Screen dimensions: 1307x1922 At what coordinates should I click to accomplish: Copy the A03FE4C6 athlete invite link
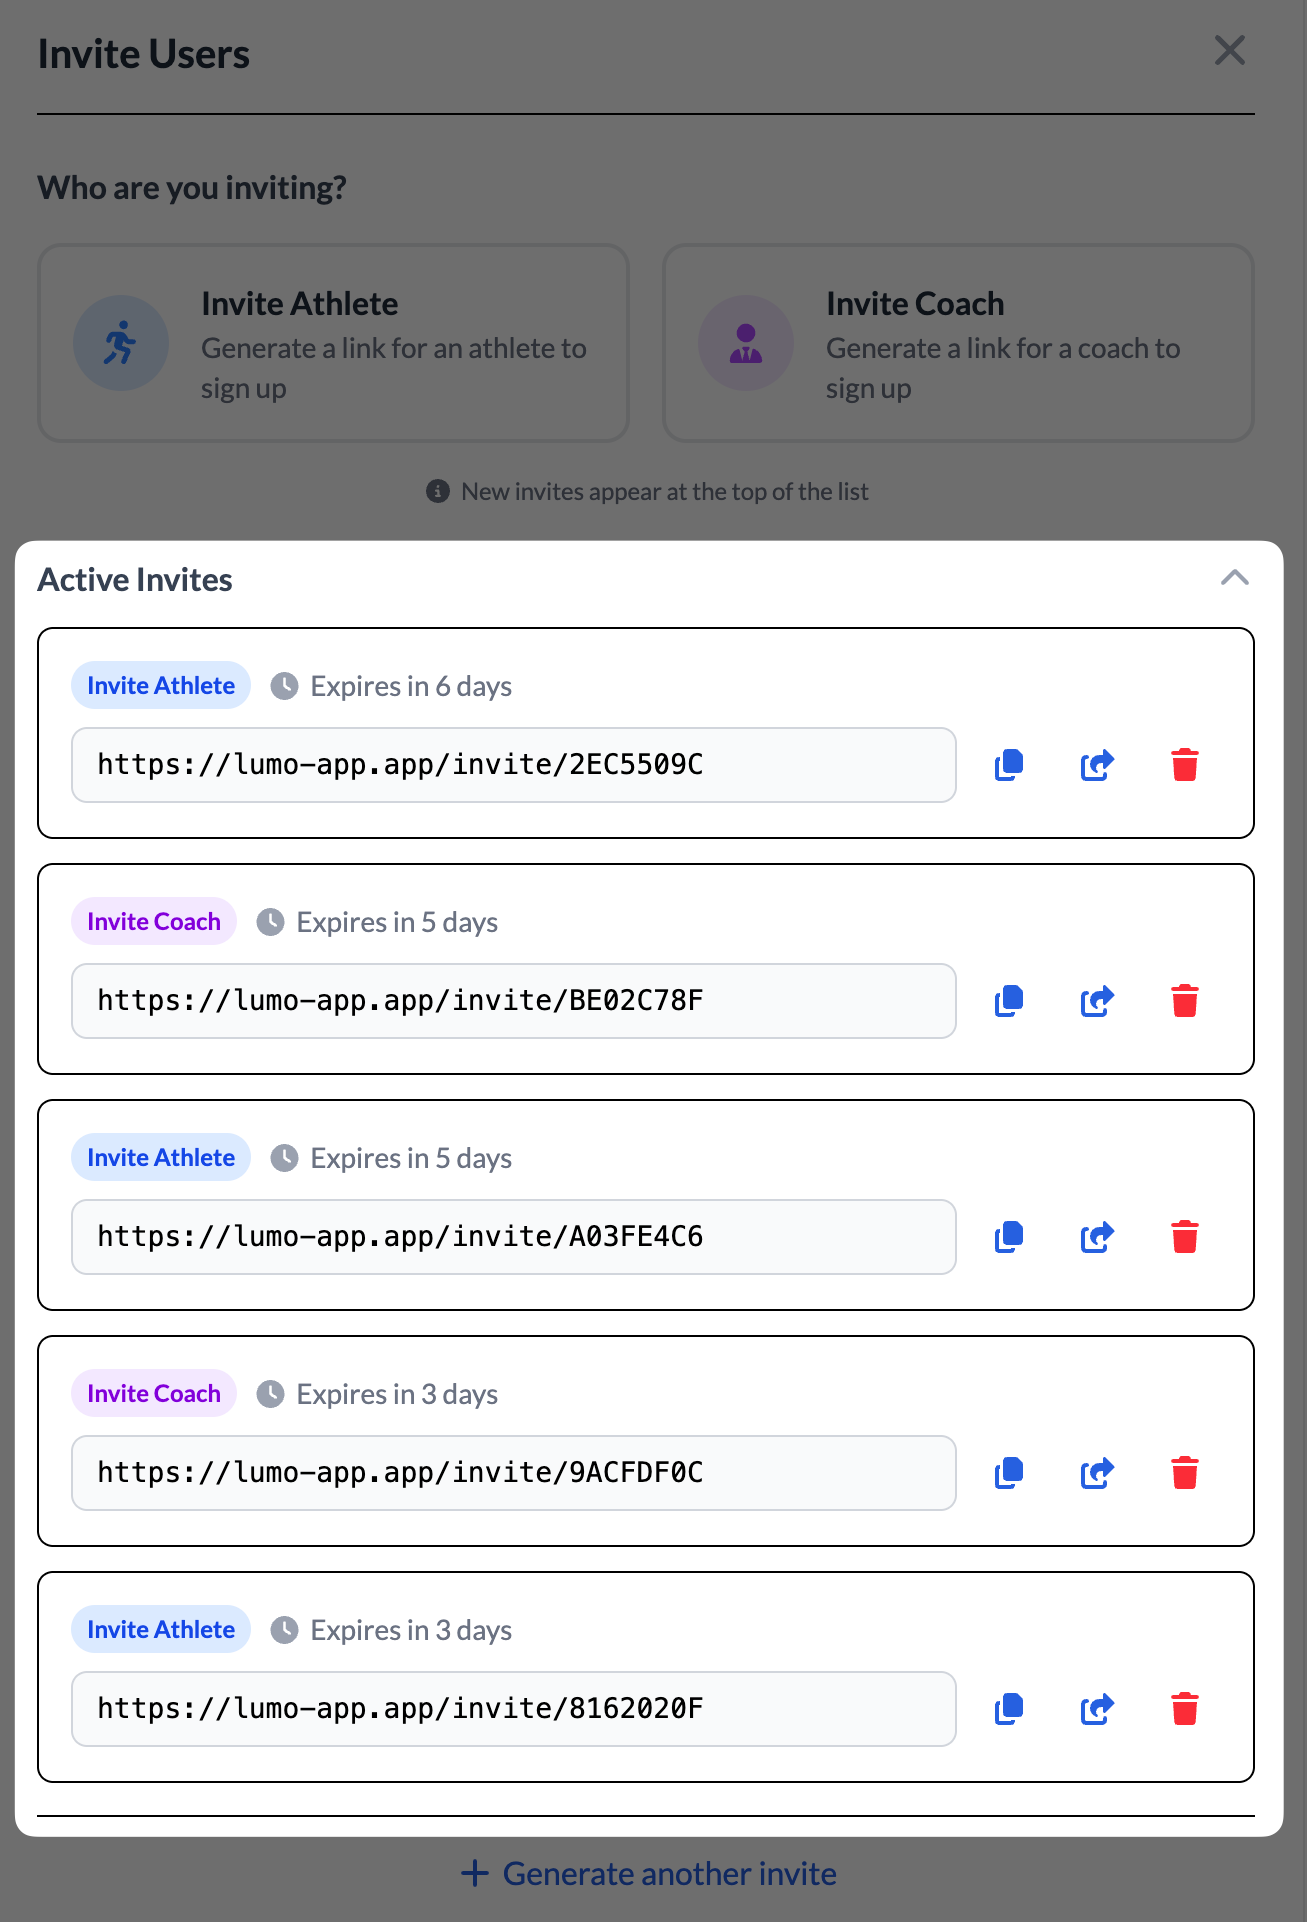point(1008,1236)
